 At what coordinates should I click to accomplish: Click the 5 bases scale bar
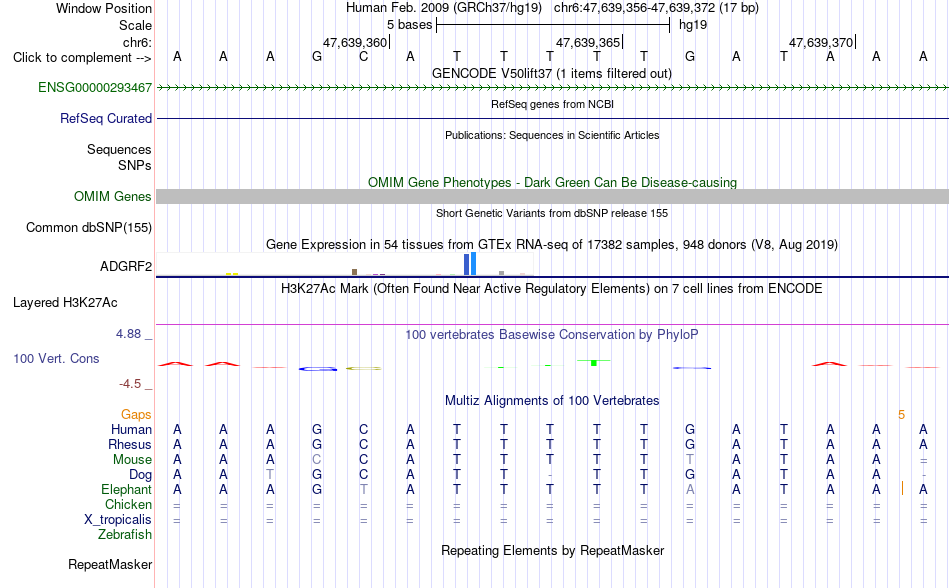[x=553, y=25]
